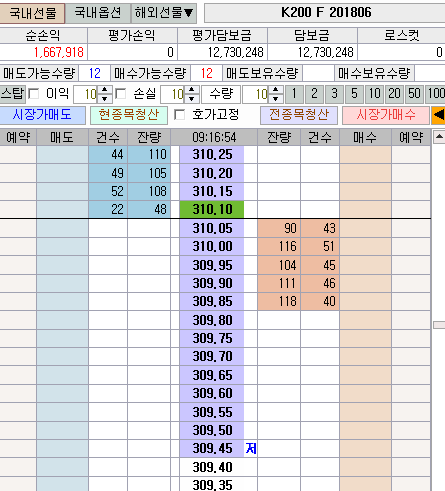This screenshot has width=445, height=491.
Task: Decrease the 수량 quantity with down arrow
Action: coord(275,99)
